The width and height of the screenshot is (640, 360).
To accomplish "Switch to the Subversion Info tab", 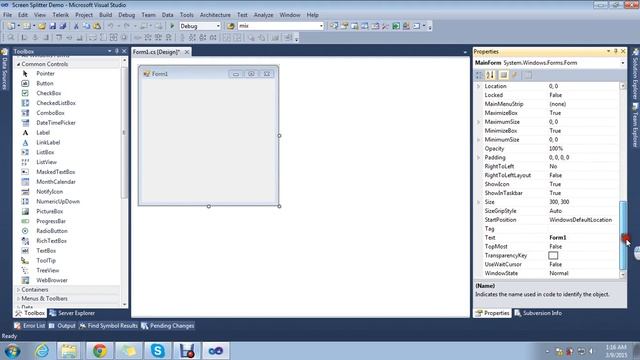I will tap(538, 313).
